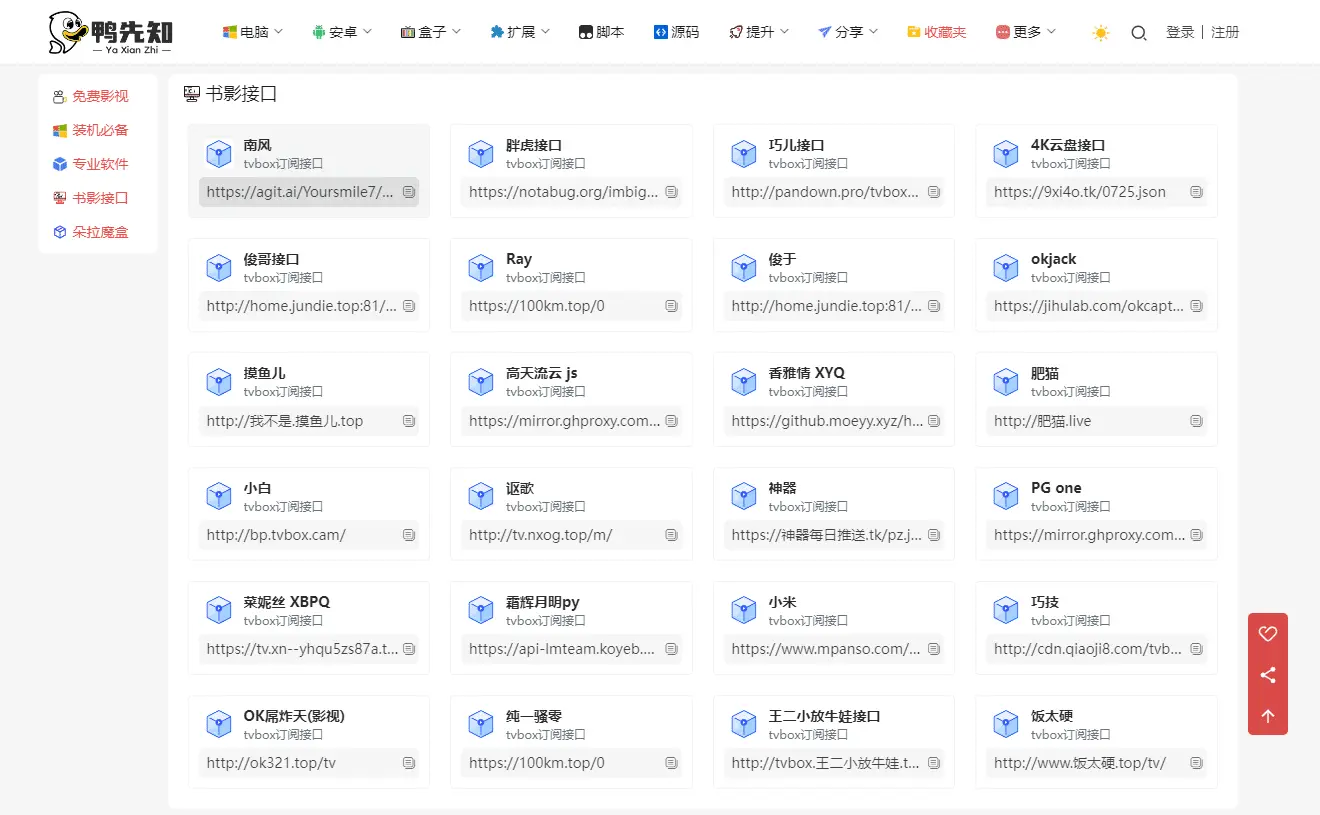This screenshot has height=815, width=1320.
Task: Copy the 小白 URL icon
Action: 409,535
